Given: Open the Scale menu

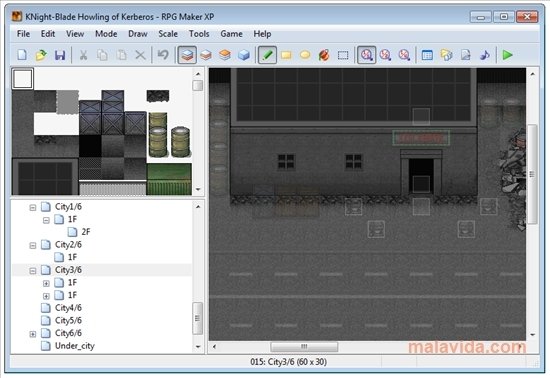Looking at the screenshot, I should 168,34.
